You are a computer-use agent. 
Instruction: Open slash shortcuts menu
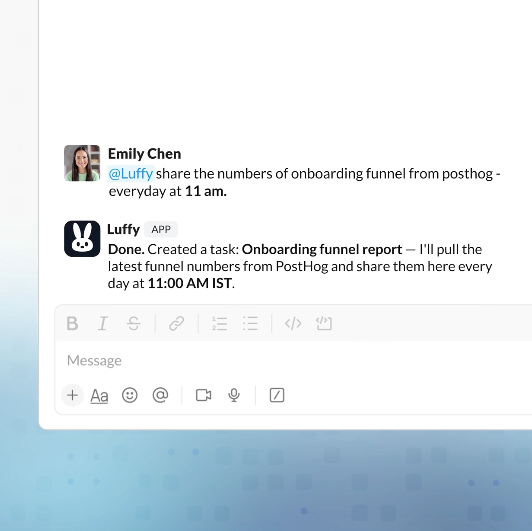click(x=277, y=395)
